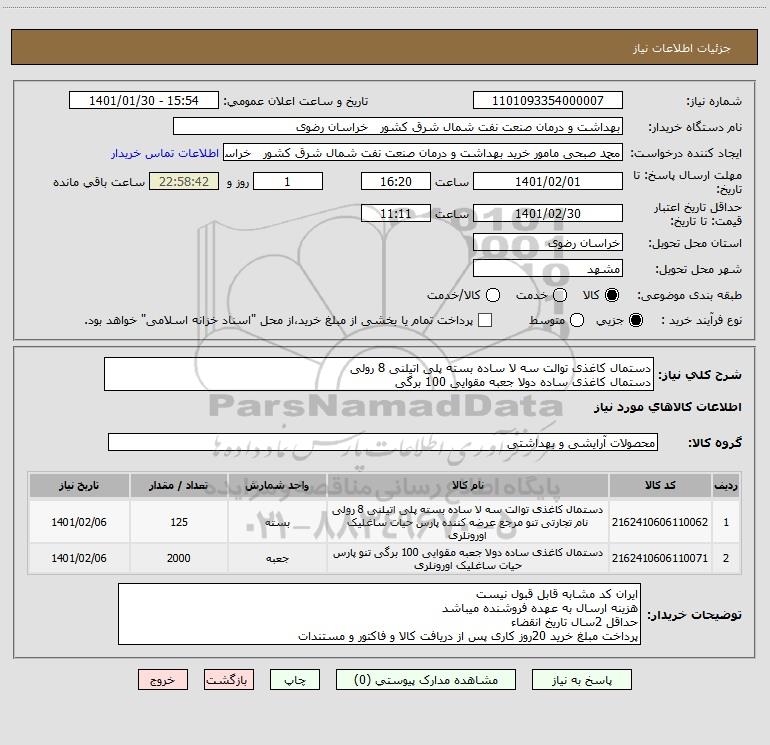The height and width of the screenshot is (745, 770).
Task: Click the تعداد / مقدار column header
Action: [179, 485]
